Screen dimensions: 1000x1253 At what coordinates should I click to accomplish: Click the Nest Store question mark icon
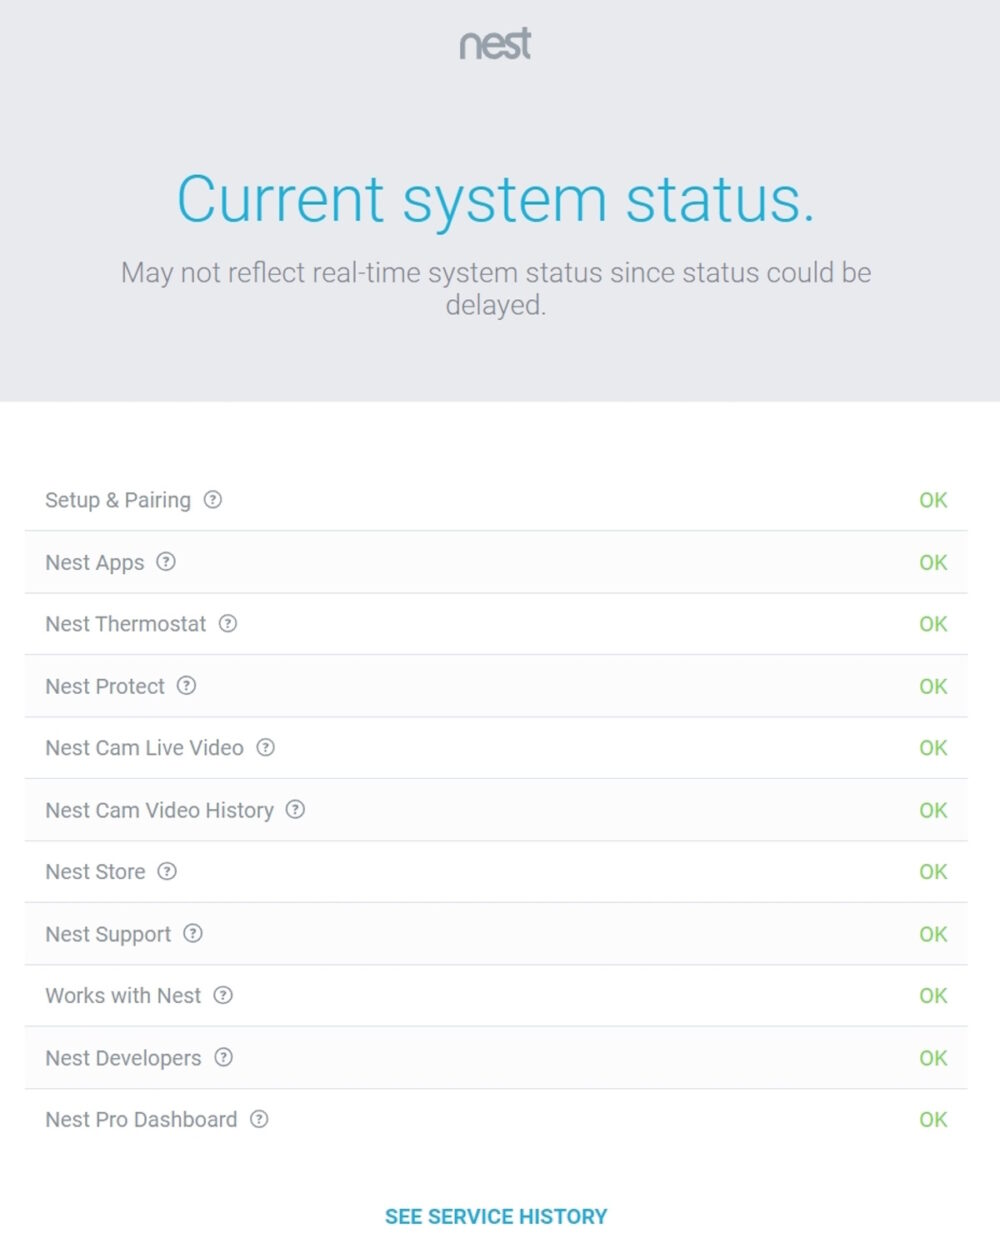tap(166, 872)
